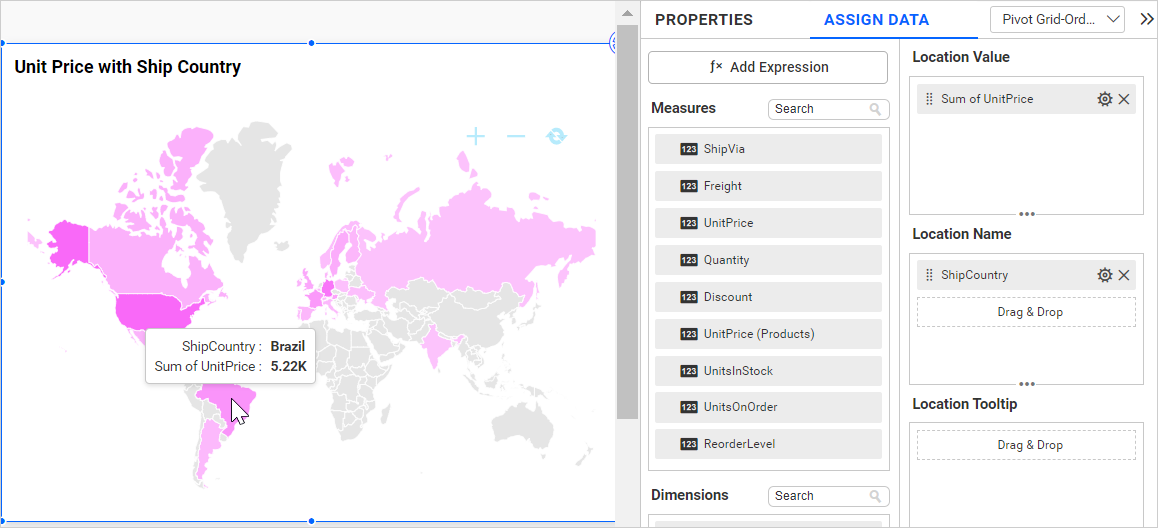Open the Pivot Grid data source dropdown
This screenshot has height=528, width=1158.
tap(1057, 19)
